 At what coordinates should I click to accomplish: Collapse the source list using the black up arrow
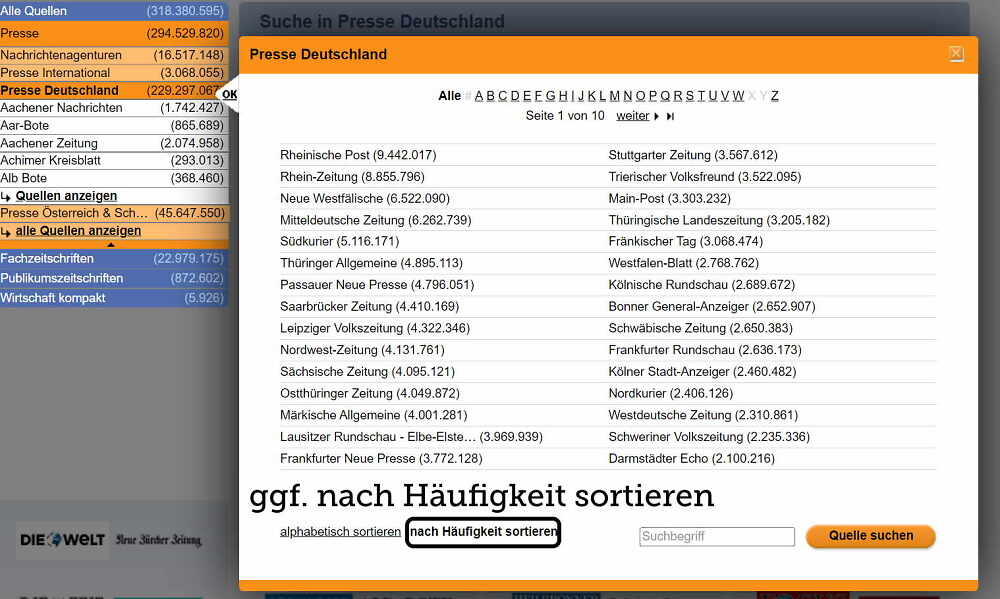point(111,244)
